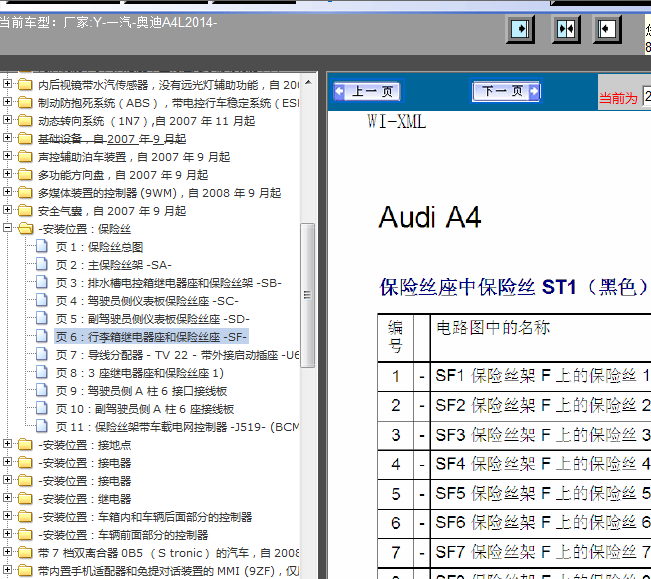Open 页 3：排水槽电控箱继电器座和保险丝架 -SB-
The width and height of the screenshot is (651, 579).
pos(169,283)
